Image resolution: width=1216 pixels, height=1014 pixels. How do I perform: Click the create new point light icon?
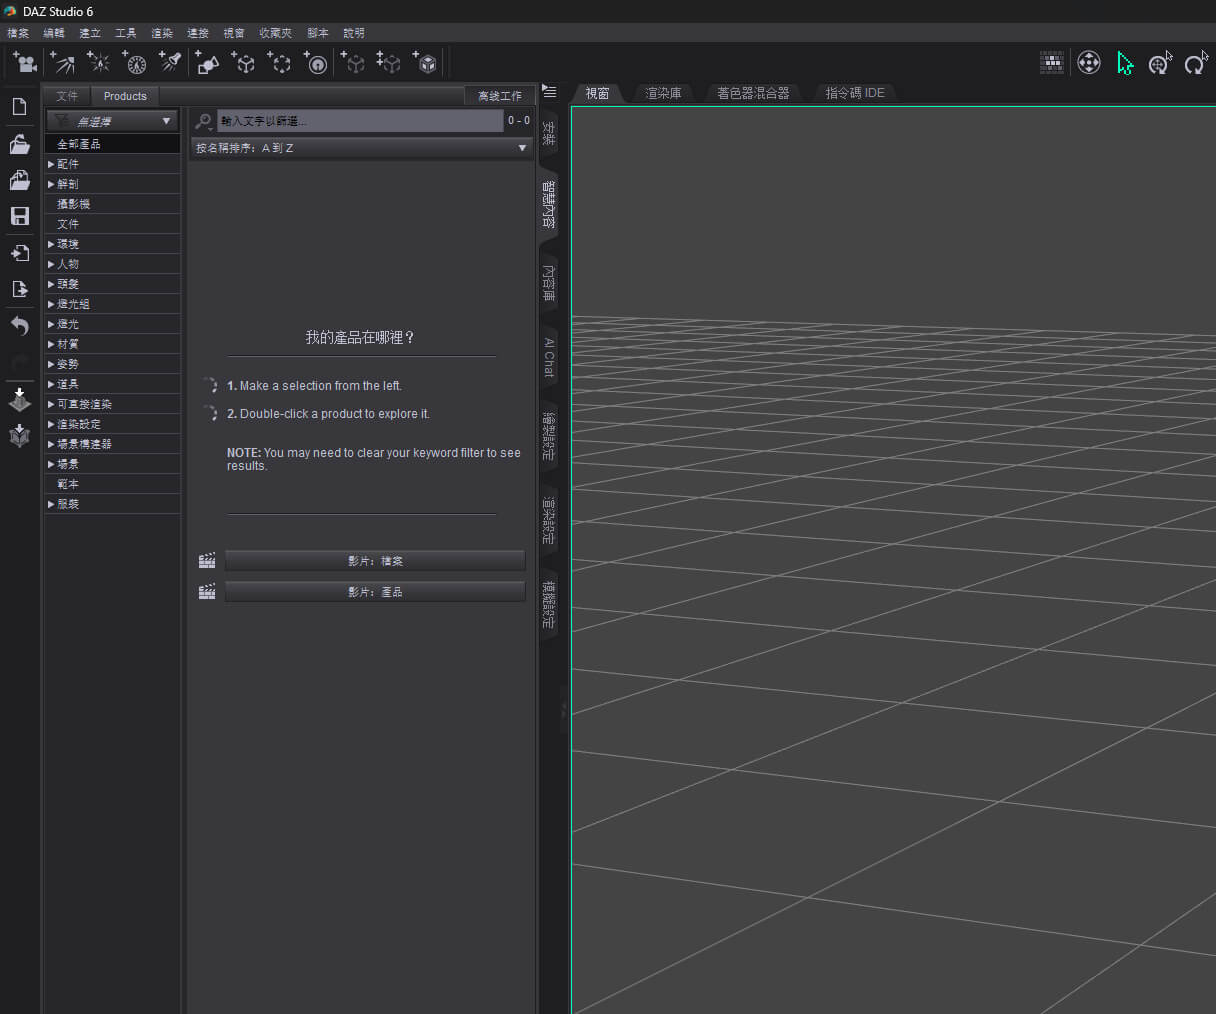(98, 63)
